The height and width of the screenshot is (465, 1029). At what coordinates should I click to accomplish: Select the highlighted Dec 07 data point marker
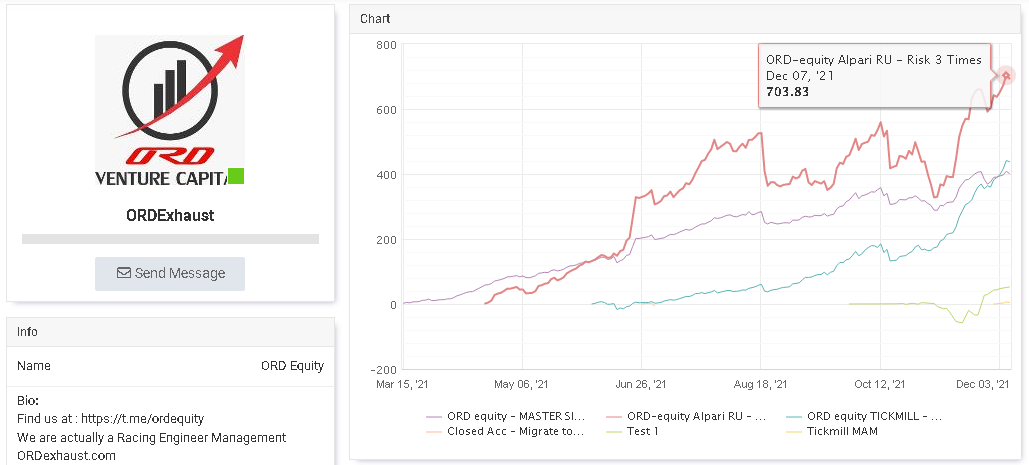tap(1007, 75)
